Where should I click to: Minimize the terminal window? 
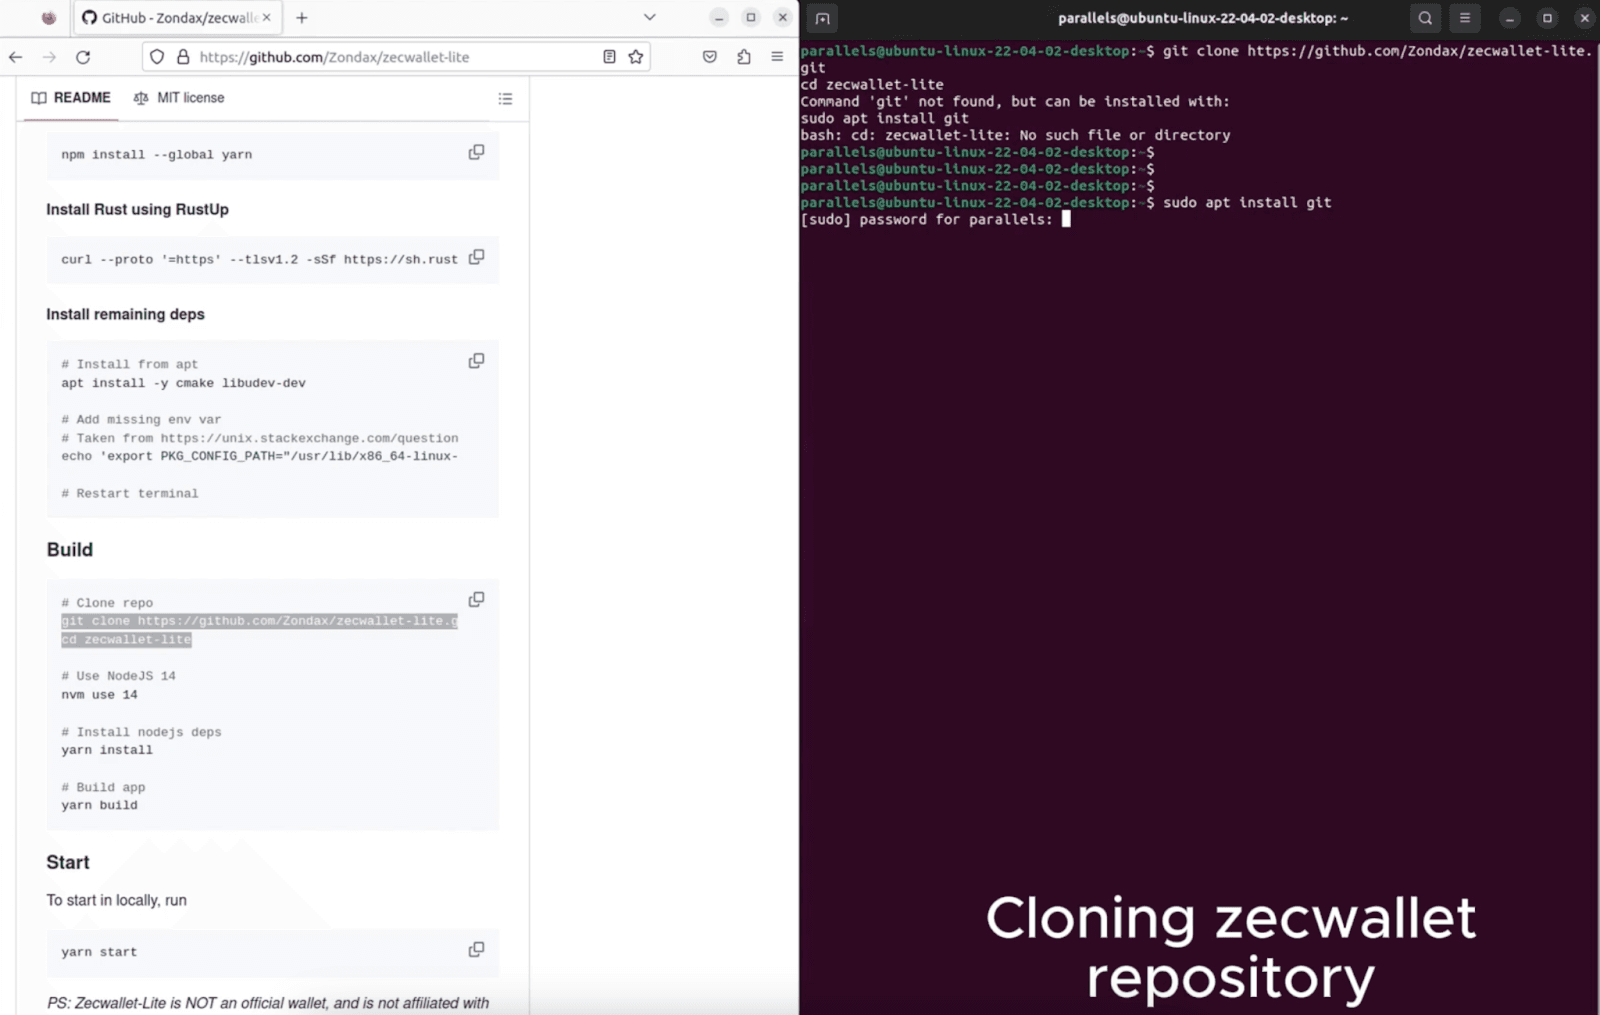1510,18
